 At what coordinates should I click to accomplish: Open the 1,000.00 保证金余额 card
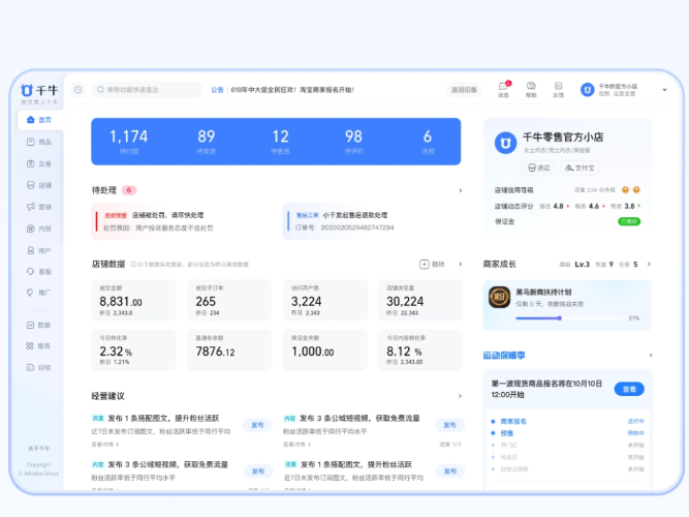(325, 350)
